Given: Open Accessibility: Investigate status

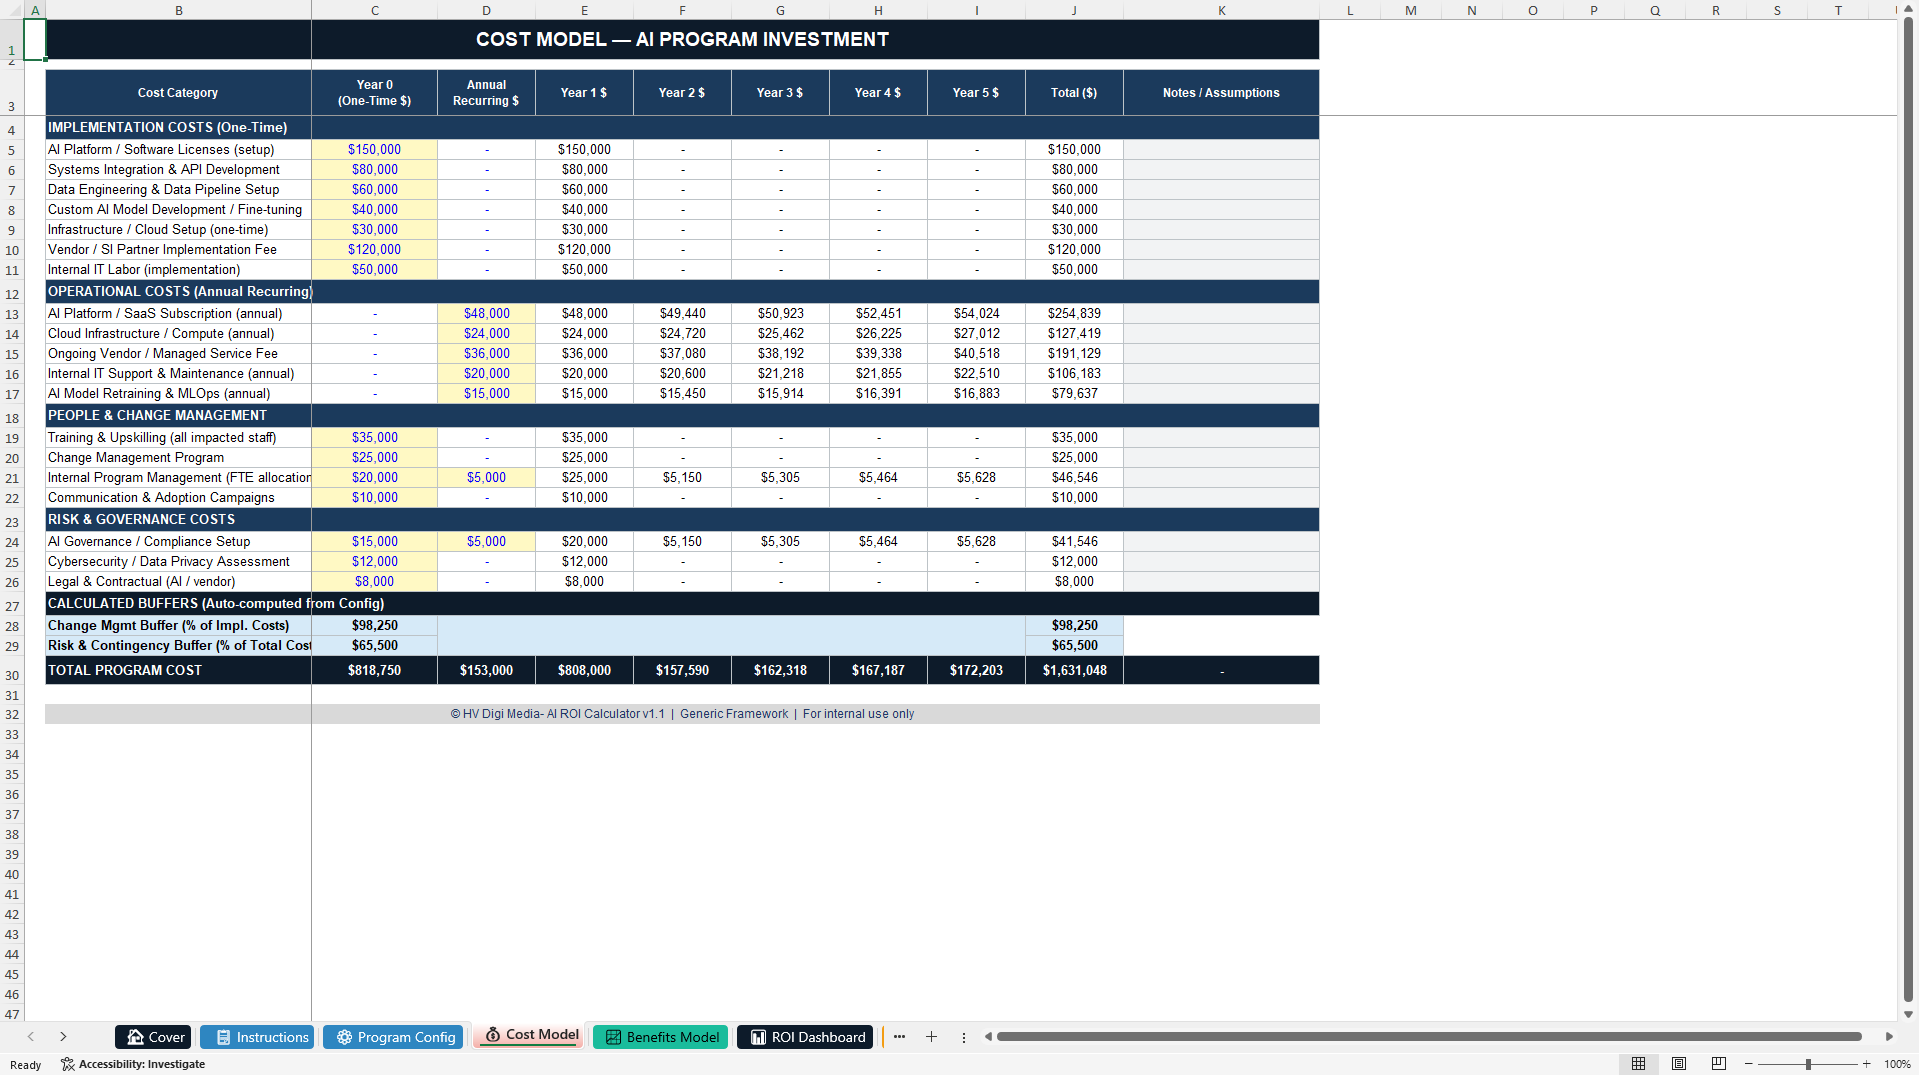Looking at the screenshot, I should click(133, 1064).
